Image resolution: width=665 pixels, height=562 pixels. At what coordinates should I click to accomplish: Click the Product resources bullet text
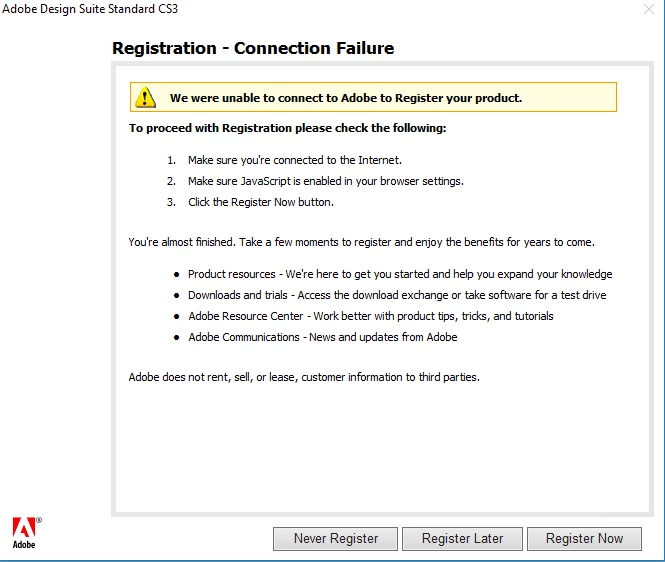[x=400, y=274]
